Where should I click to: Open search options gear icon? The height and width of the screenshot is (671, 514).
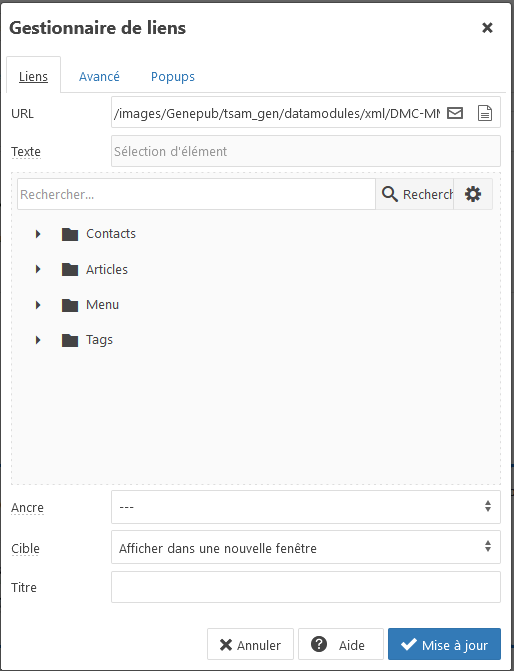click(473, 194)
